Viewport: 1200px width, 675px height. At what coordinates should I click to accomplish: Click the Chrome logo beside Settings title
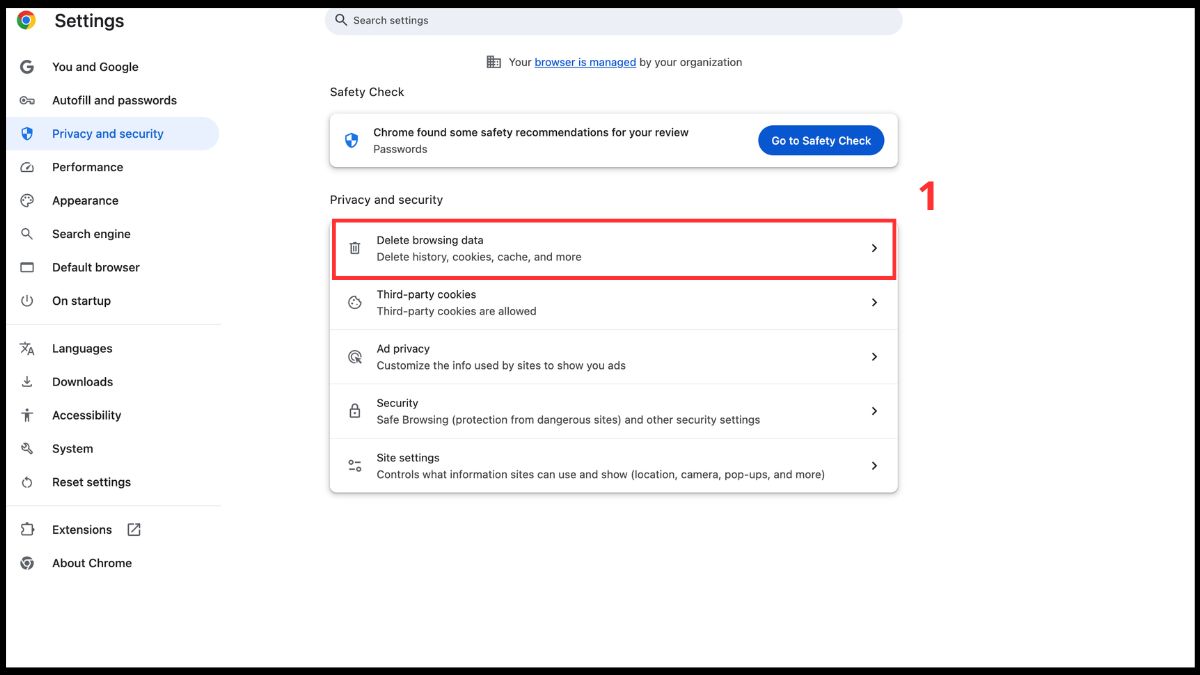pos(26,20)
